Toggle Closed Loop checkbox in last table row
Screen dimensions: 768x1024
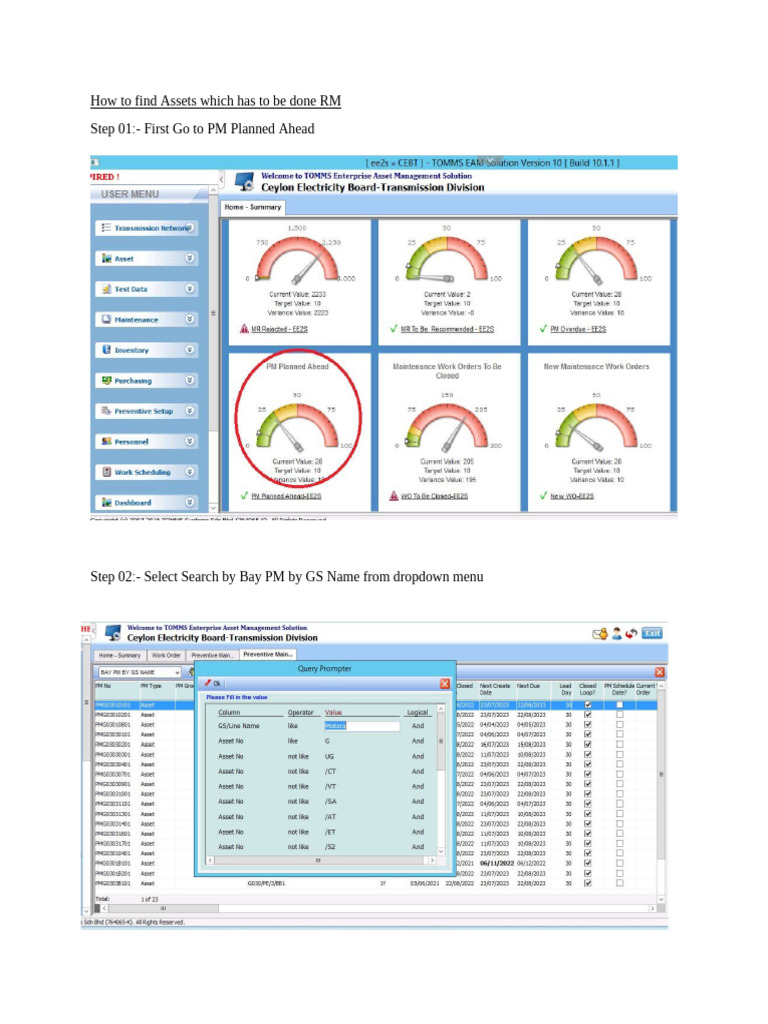point(588,883)
